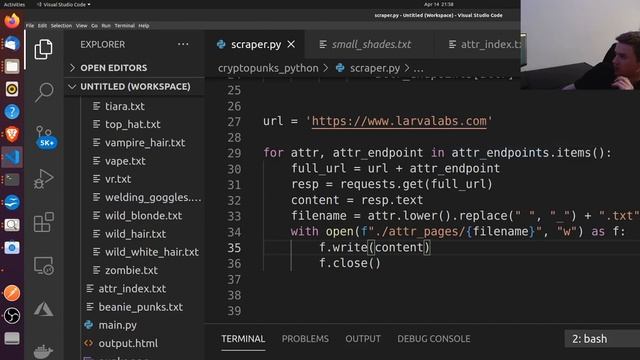Open vampire_hair.txt file
Screen dimensions: 640x360
144,142
